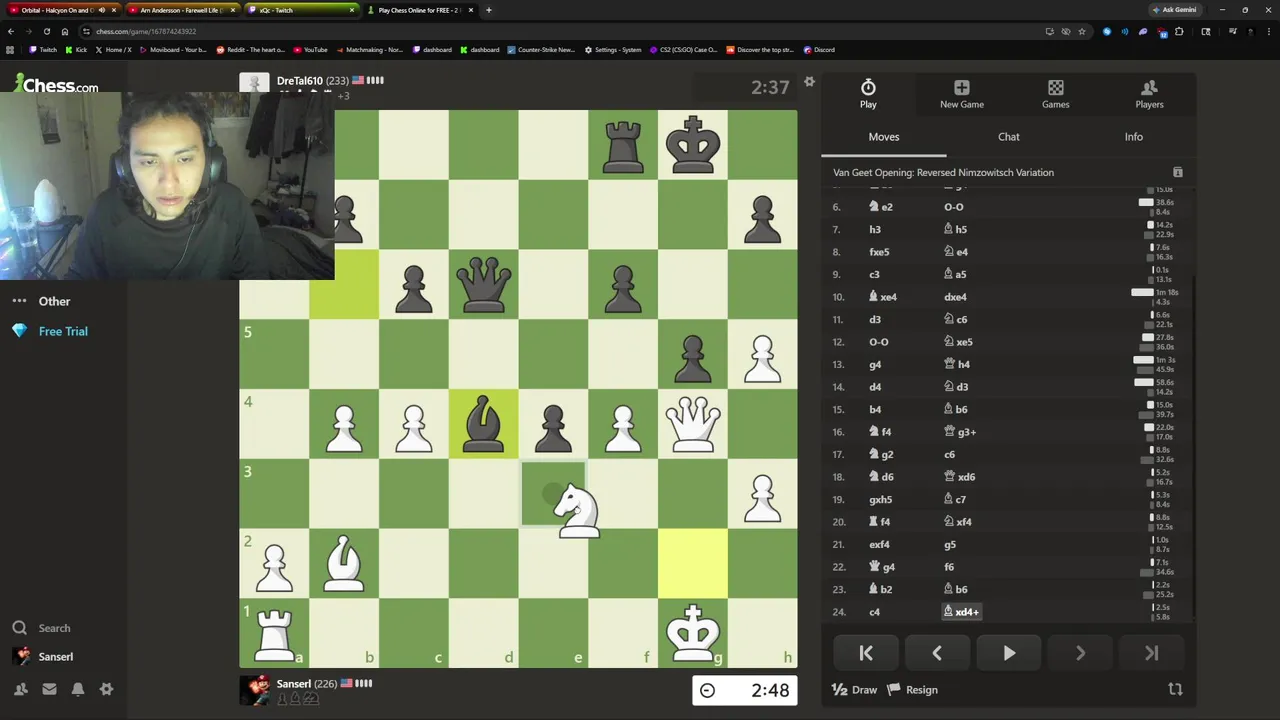The width and height of the screenshot is (1280, 720).
Task: Click the black queen on d6
Action: coord(483,284)
